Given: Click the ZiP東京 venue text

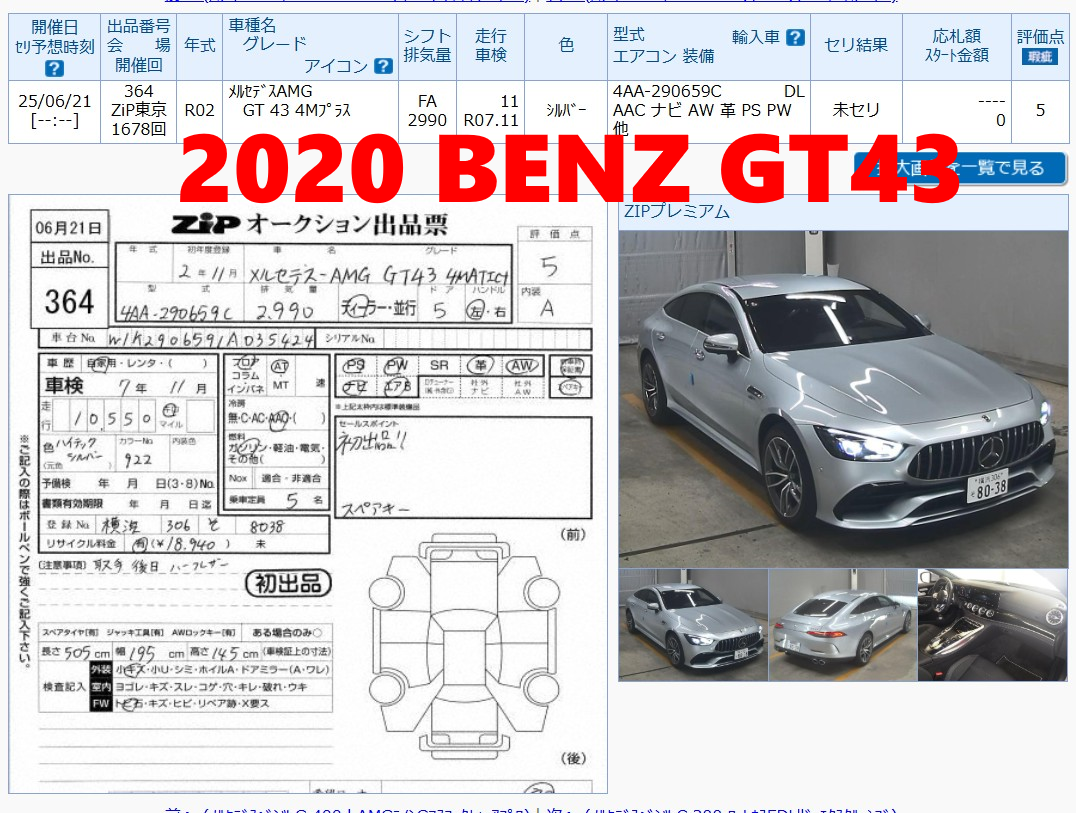Looking at the screenshot, I should (x=139, y=110).
